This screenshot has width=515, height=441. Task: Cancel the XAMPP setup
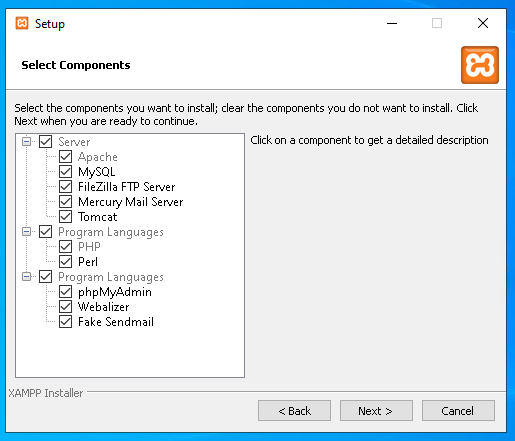[458, 411]
